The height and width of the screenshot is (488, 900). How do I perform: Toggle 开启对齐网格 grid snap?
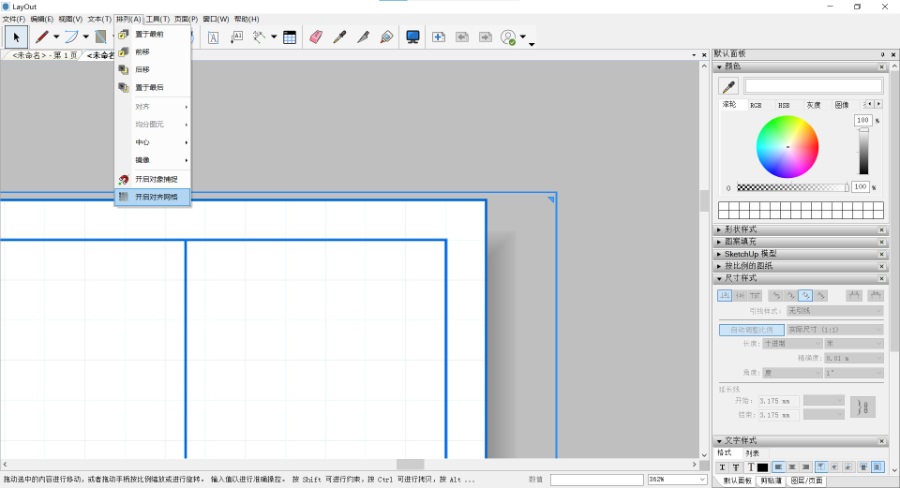156,197
